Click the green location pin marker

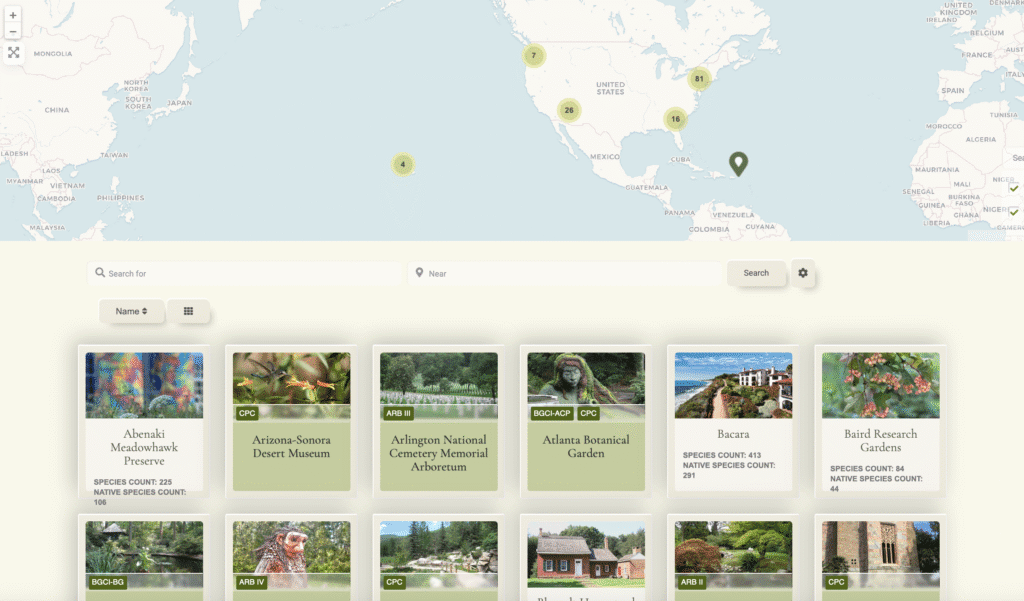tap(738, 163)
